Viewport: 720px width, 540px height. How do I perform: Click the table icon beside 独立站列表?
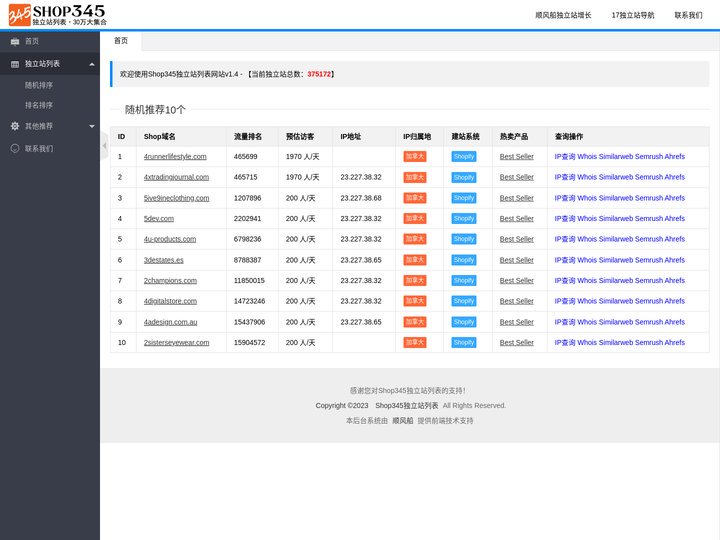(15, 64)
